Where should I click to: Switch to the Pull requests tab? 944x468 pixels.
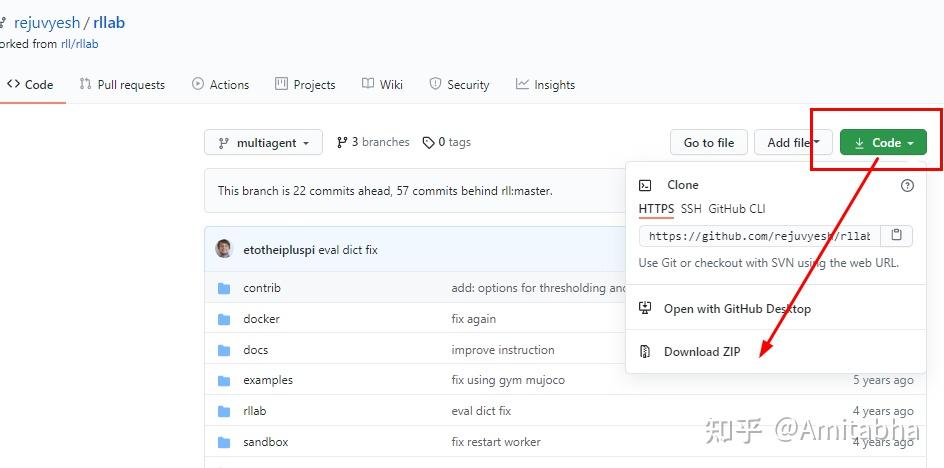coord(122,85)
